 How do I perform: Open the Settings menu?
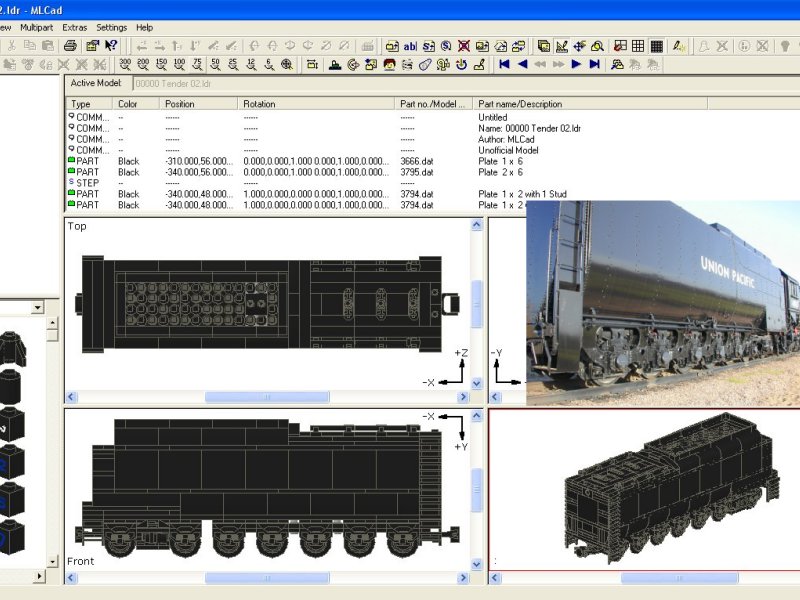point(111,28)
